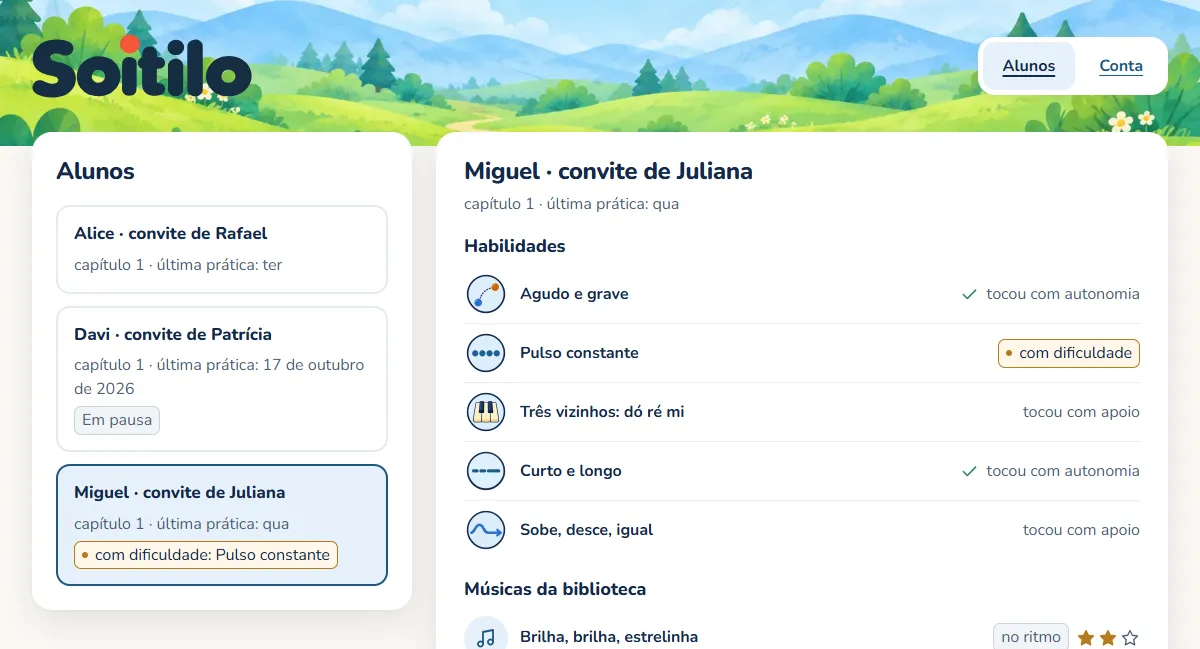Click the heading Miguel · convite de Juliana

click(x=608, y=171)
